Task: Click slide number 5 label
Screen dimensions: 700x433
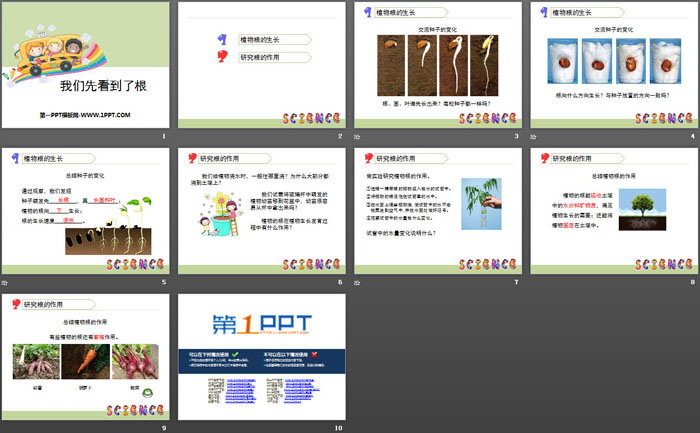Action: coord(164,282)
